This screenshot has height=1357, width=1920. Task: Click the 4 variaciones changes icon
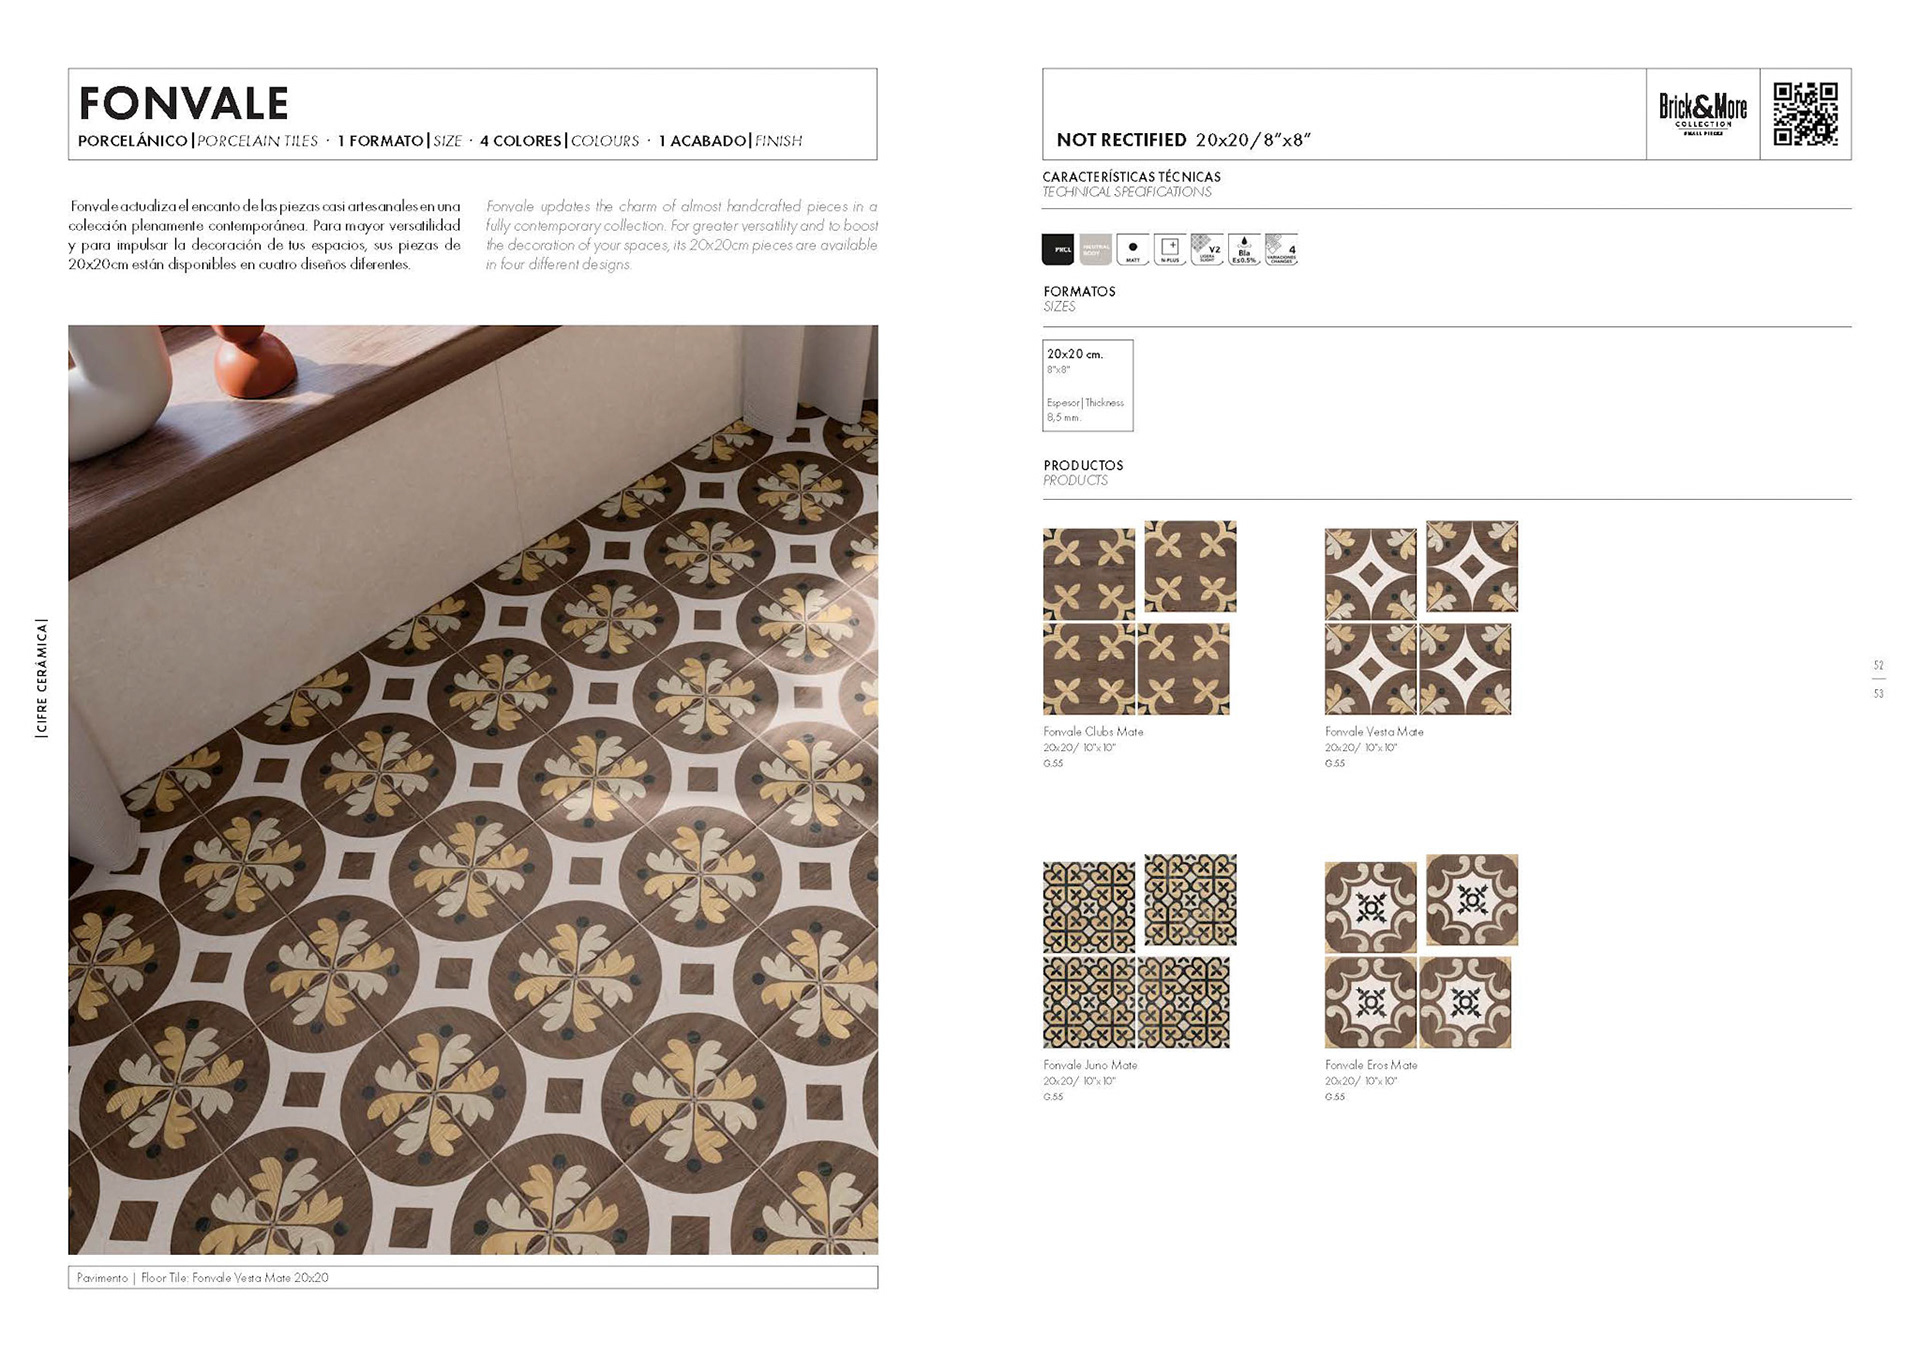1281,250
